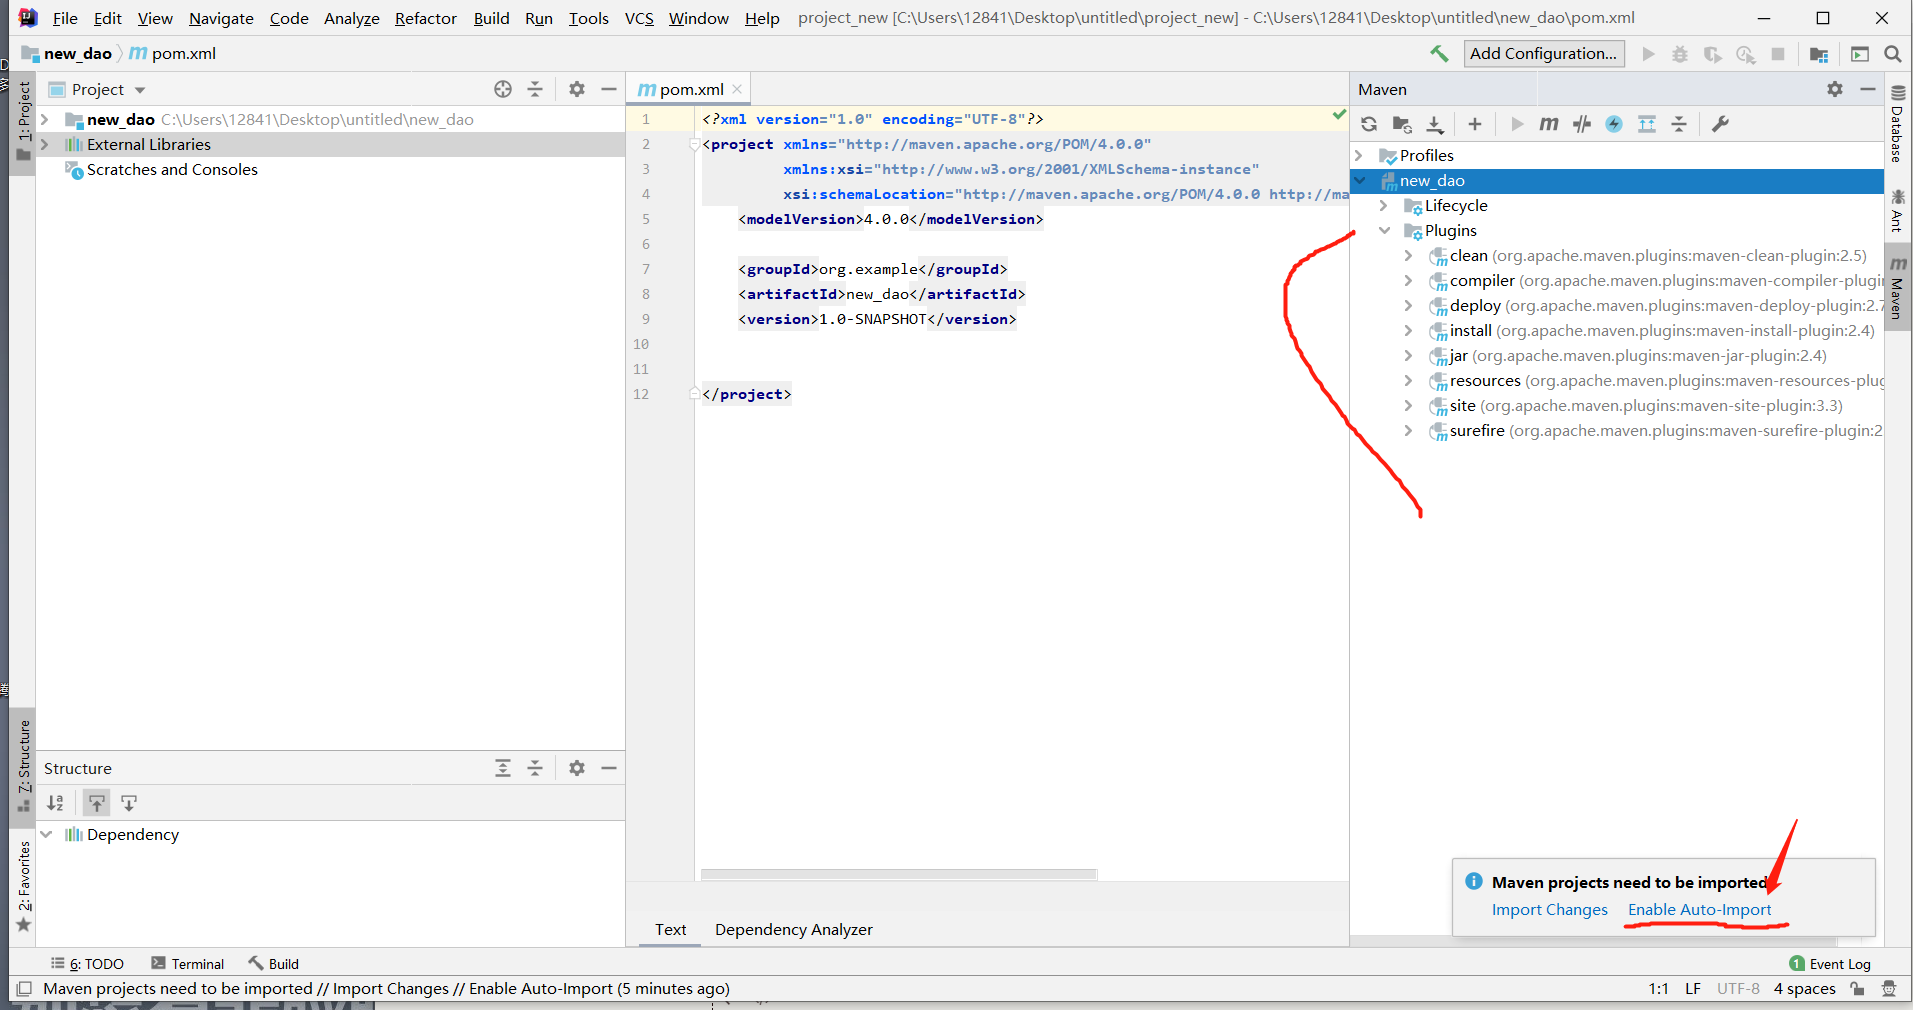The image size is (1913, 1010).
Task: Expand the Profiles node in Maven
Action: pyautogui.click(x=1359, y=155)
